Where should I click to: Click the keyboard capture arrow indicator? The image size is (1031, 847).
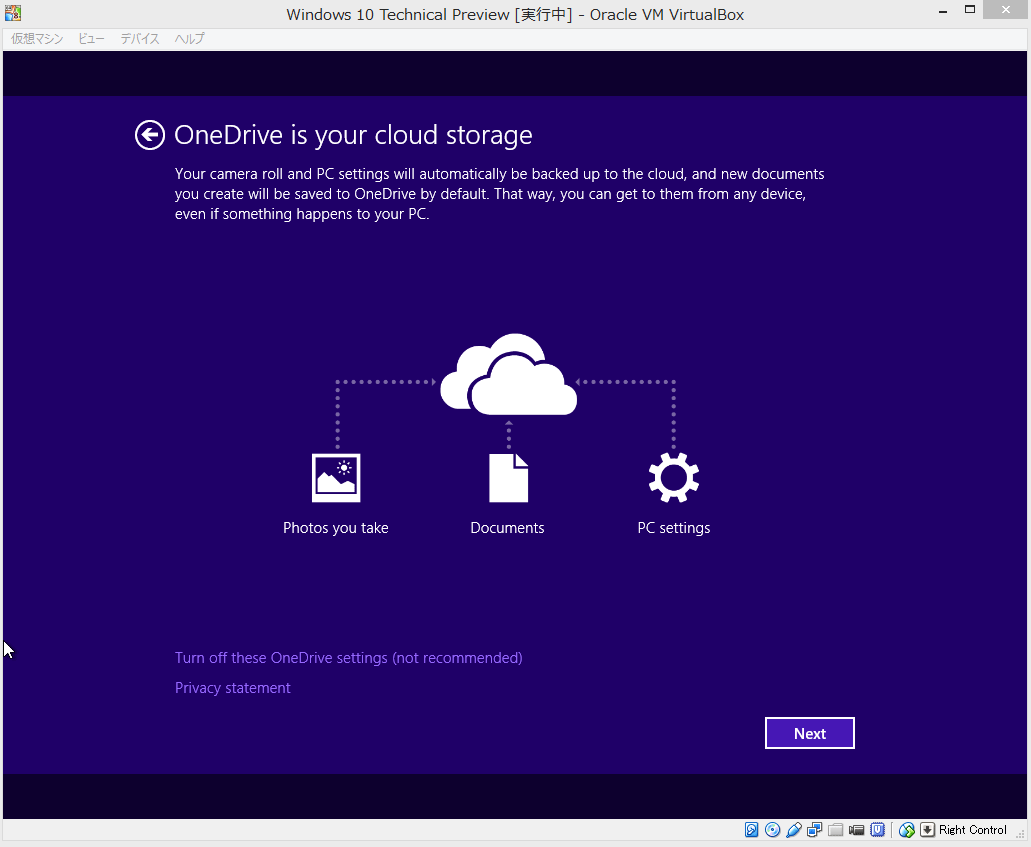tap(927, 830)
